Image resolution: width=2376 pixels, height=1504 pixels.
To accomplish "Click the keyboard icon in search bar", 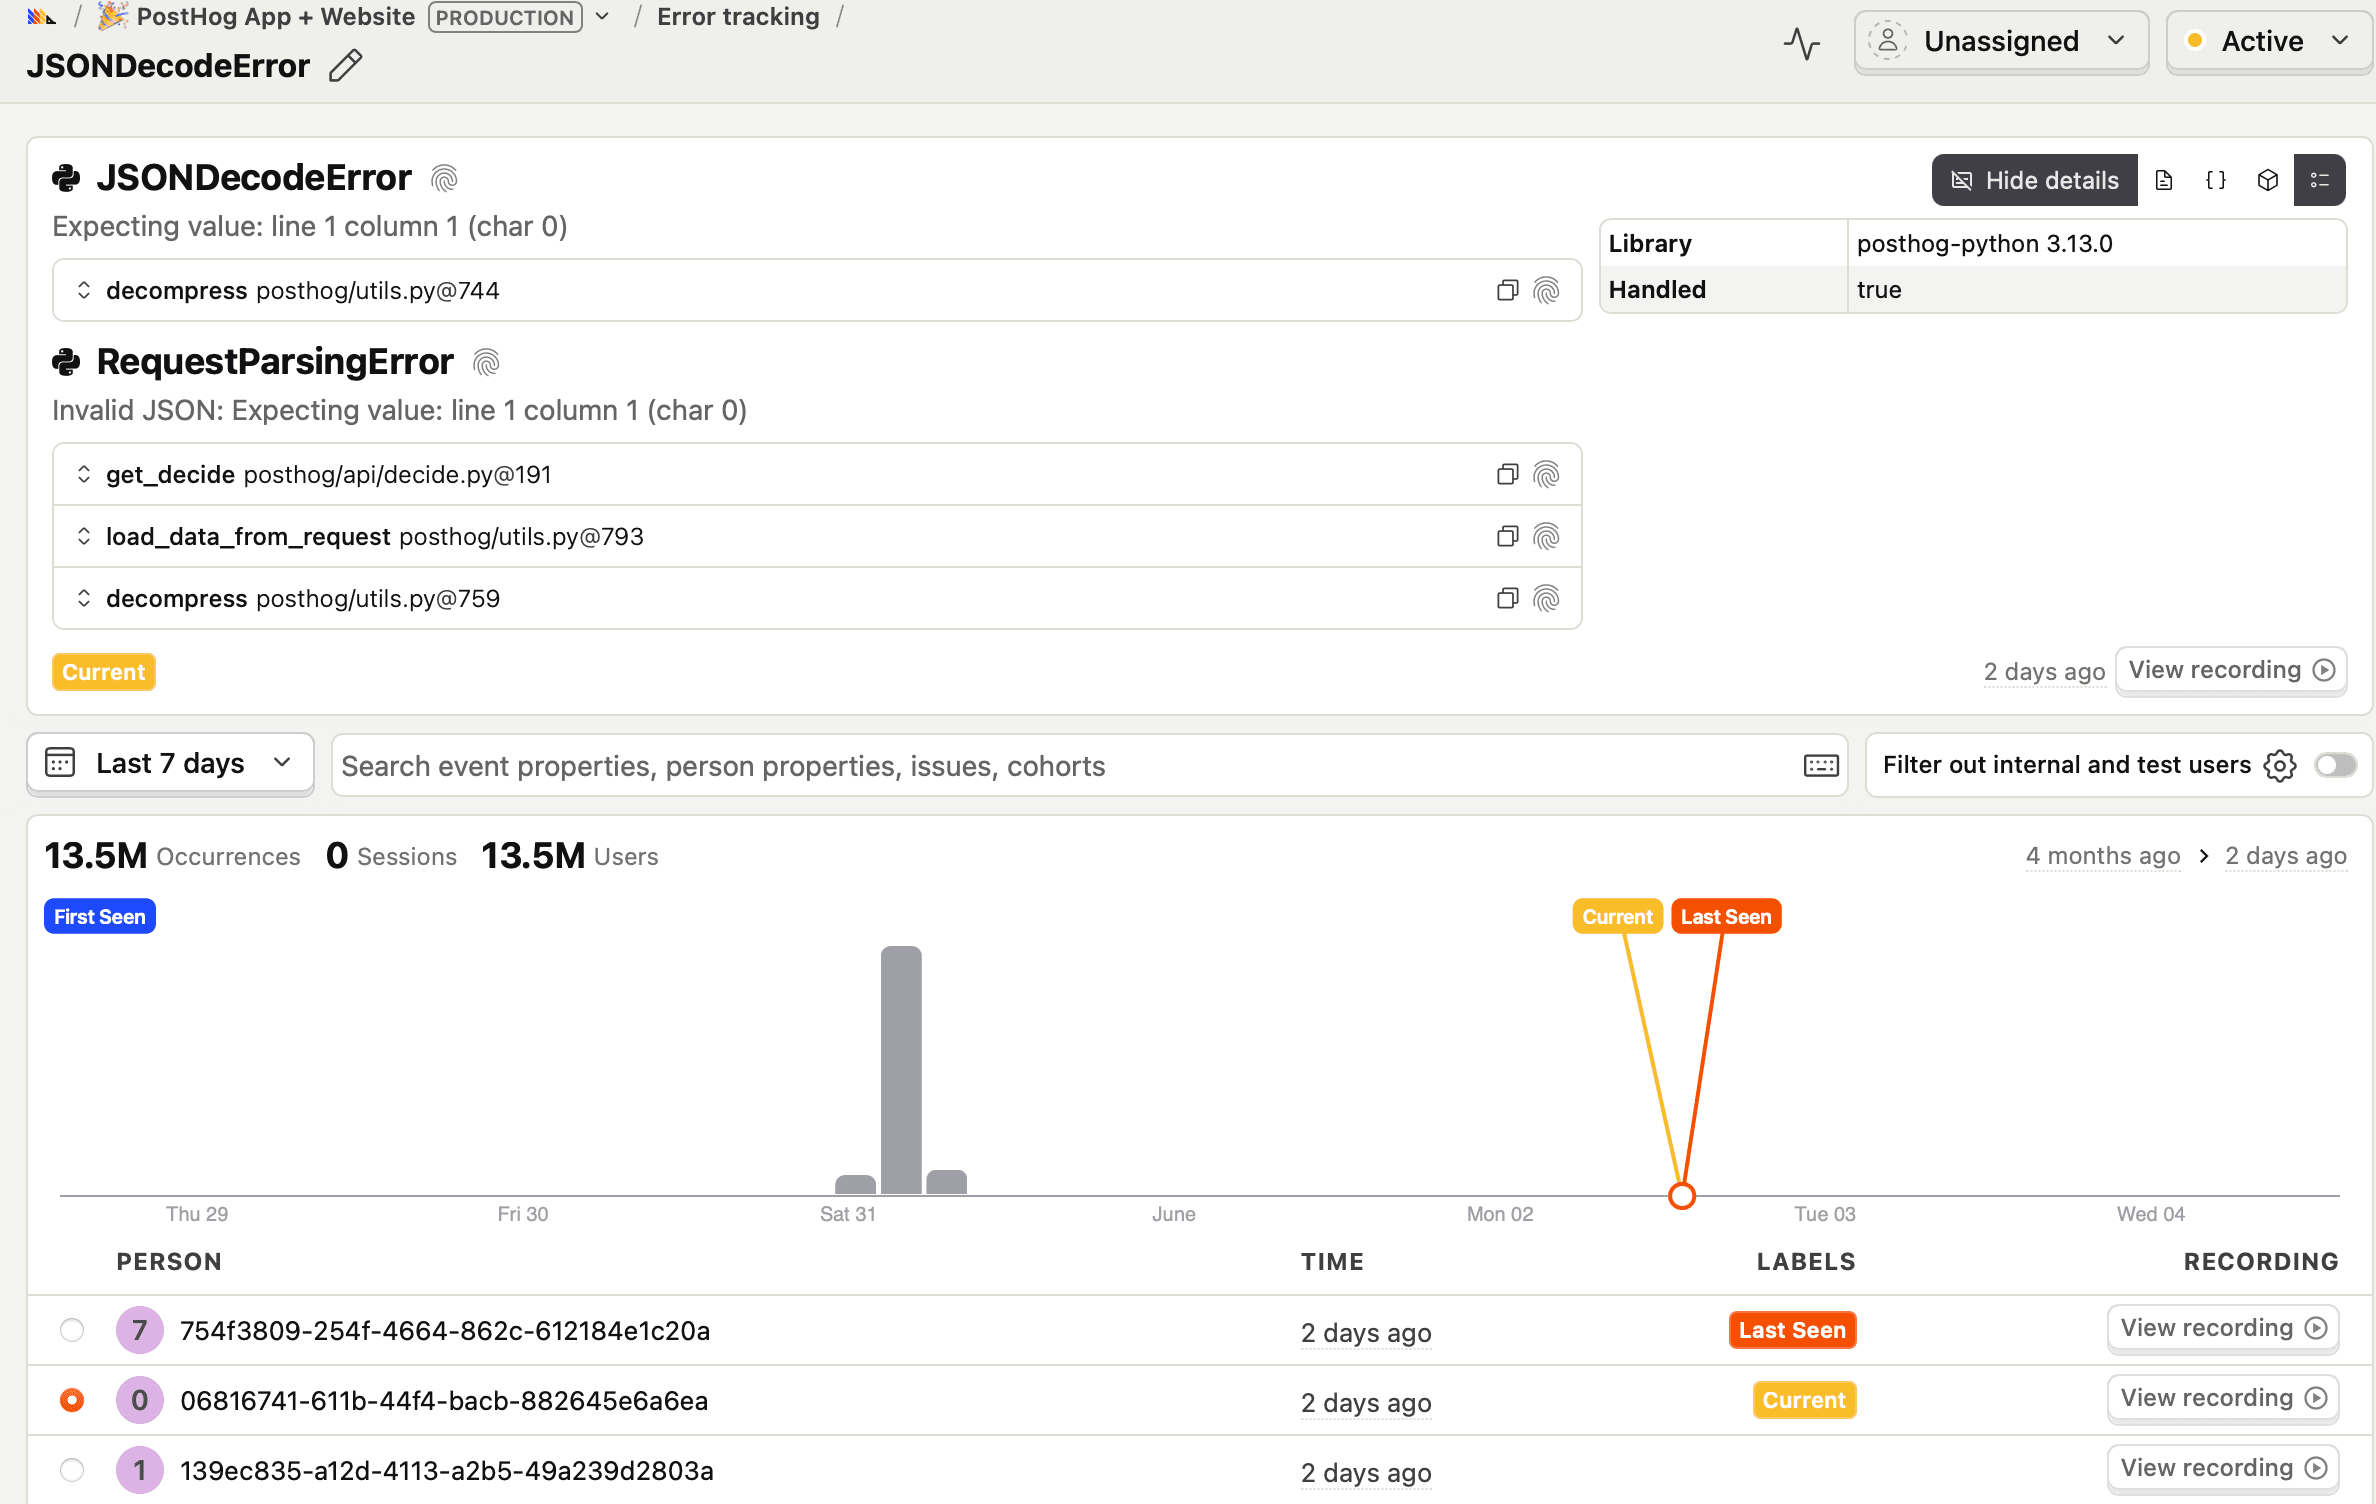I will pos(1821,766).
